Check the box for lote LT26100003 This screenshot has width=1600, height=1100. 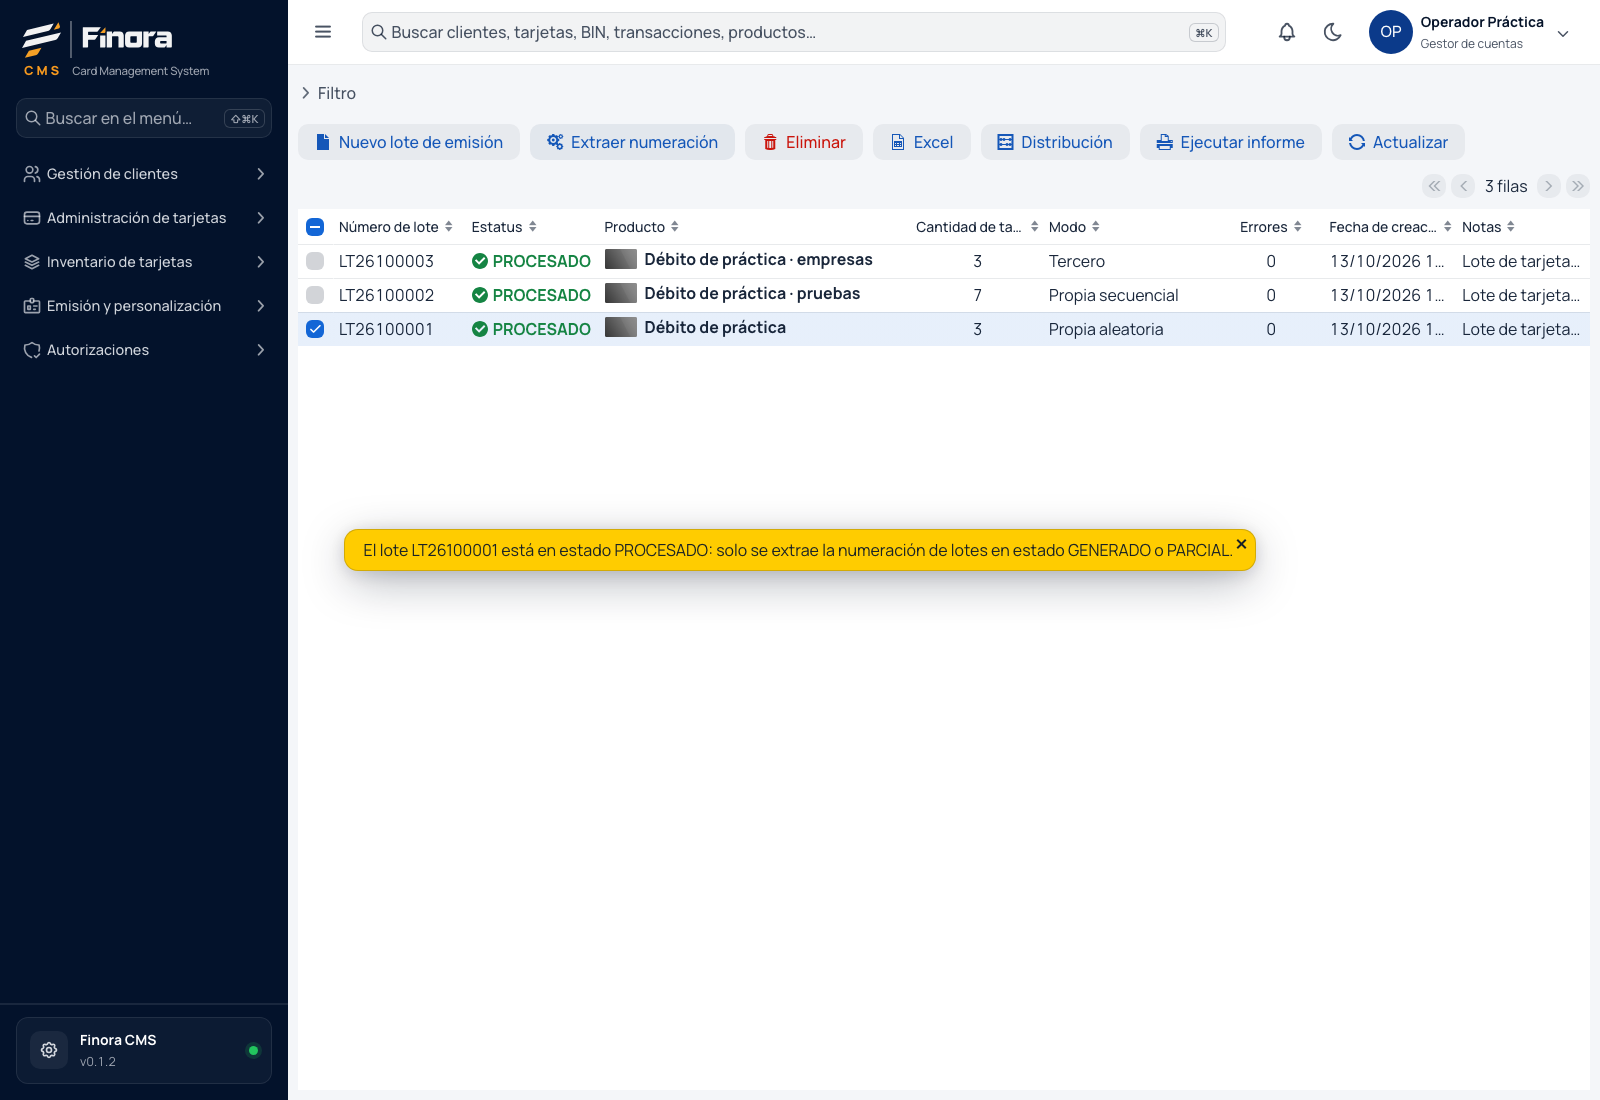click(315, 261)
